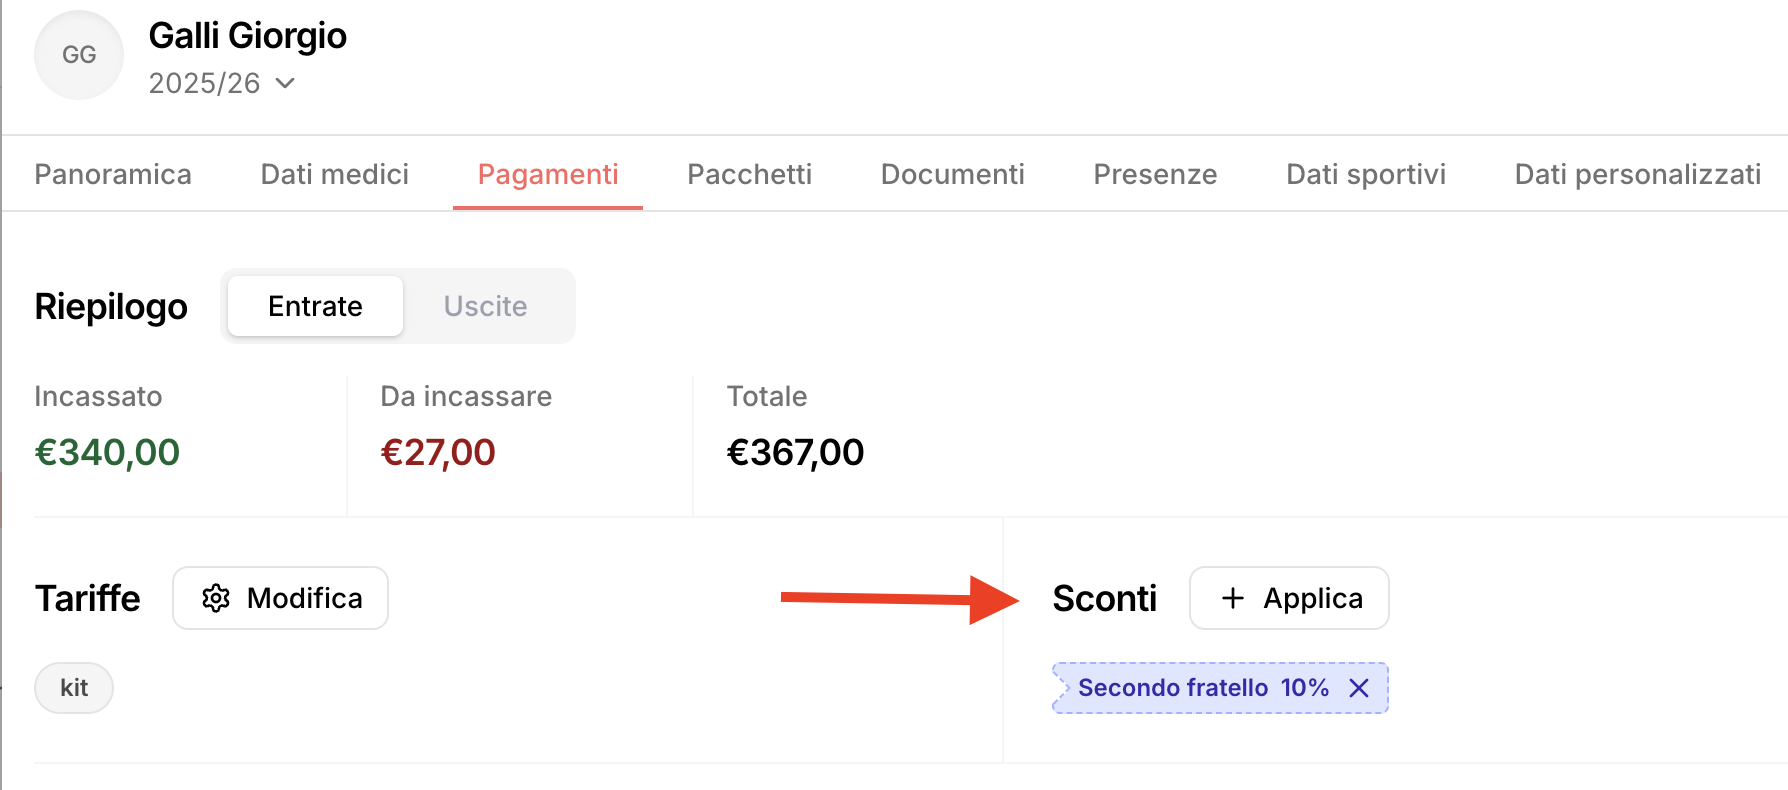Image resolution: width=1788 pixels, height=790 pixels.
Task: Switch to the Dati medici tab
Action: click(335, 174)
